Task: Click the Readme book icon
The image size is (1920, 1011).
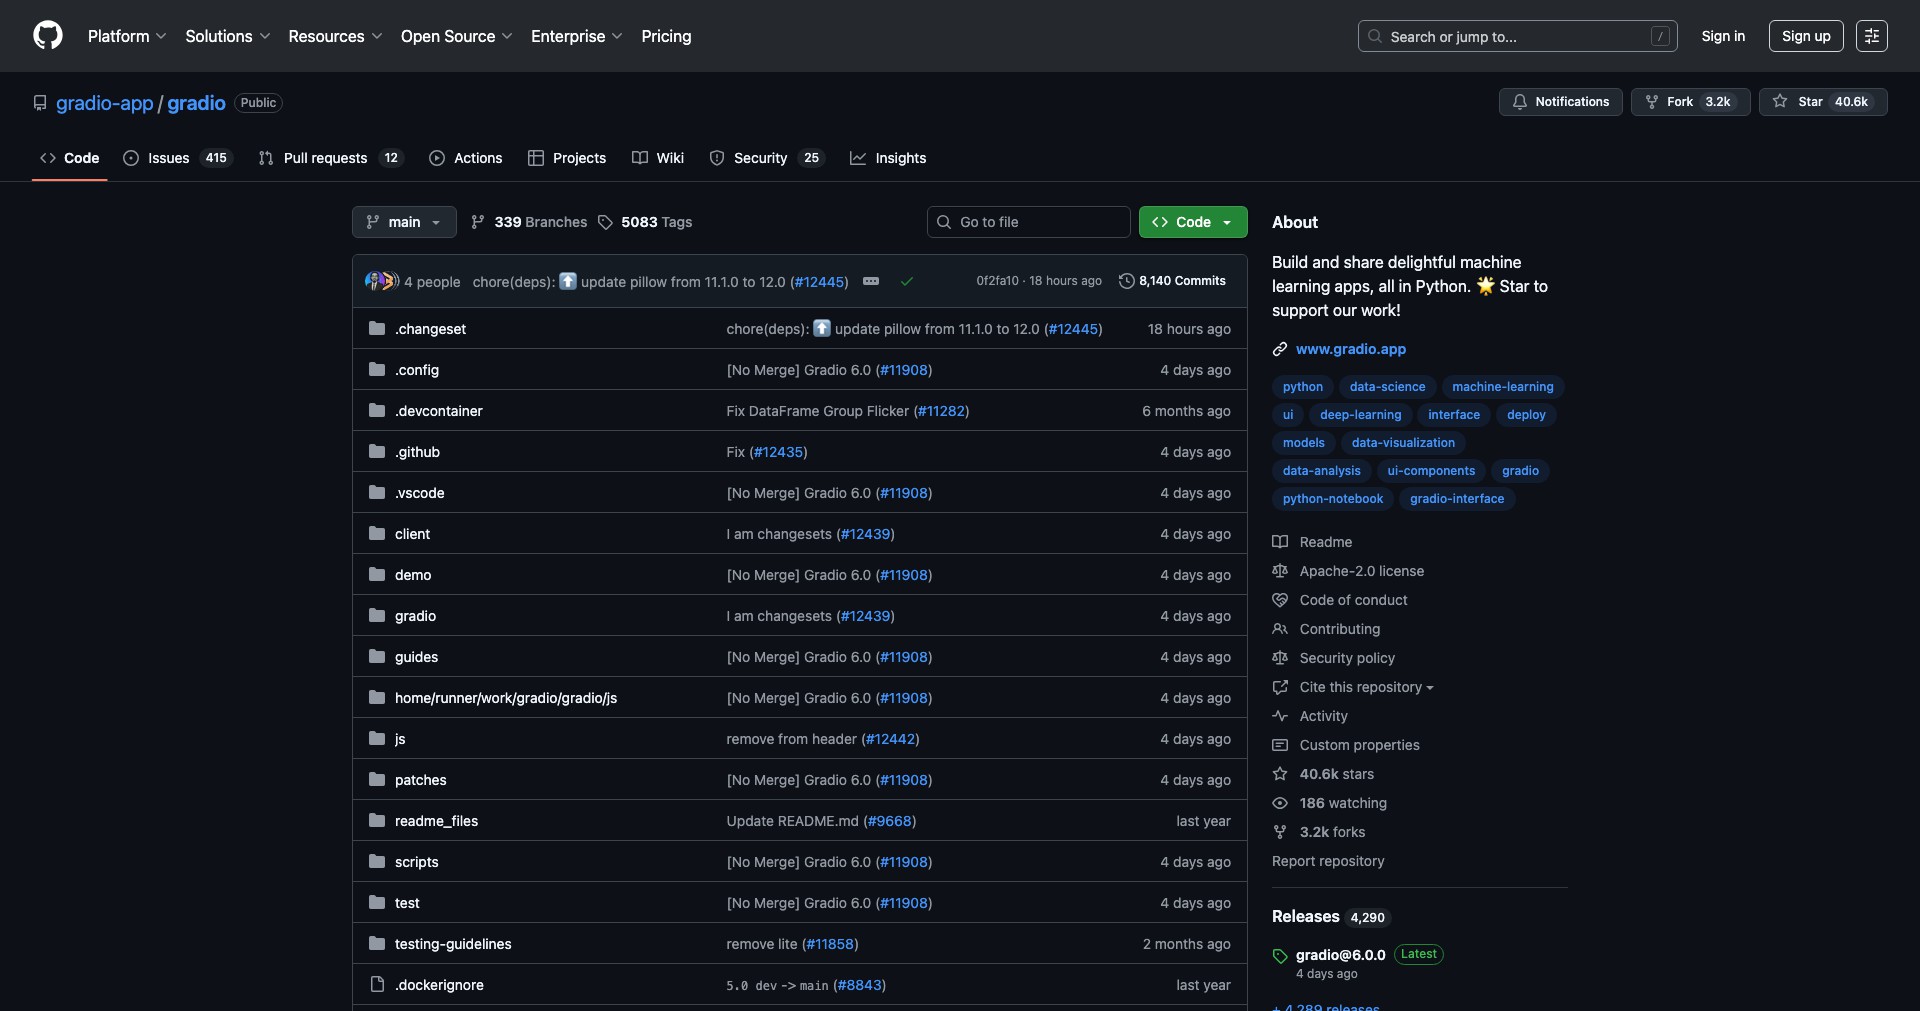Action: click(x=1280, y=542)
